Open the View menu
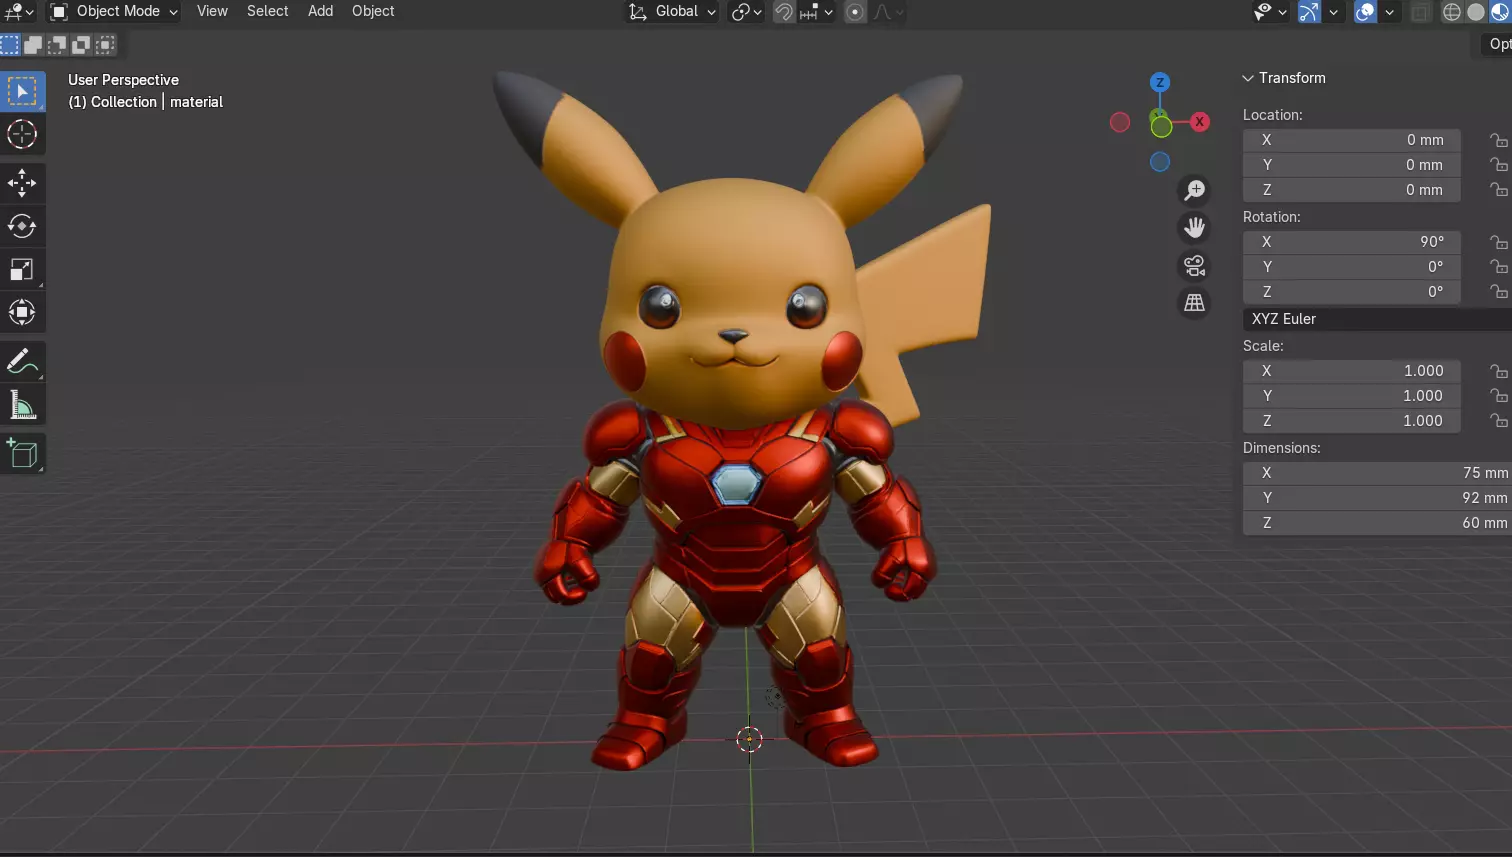Screen dimensions: 1512x857 (x=212, y=11)
